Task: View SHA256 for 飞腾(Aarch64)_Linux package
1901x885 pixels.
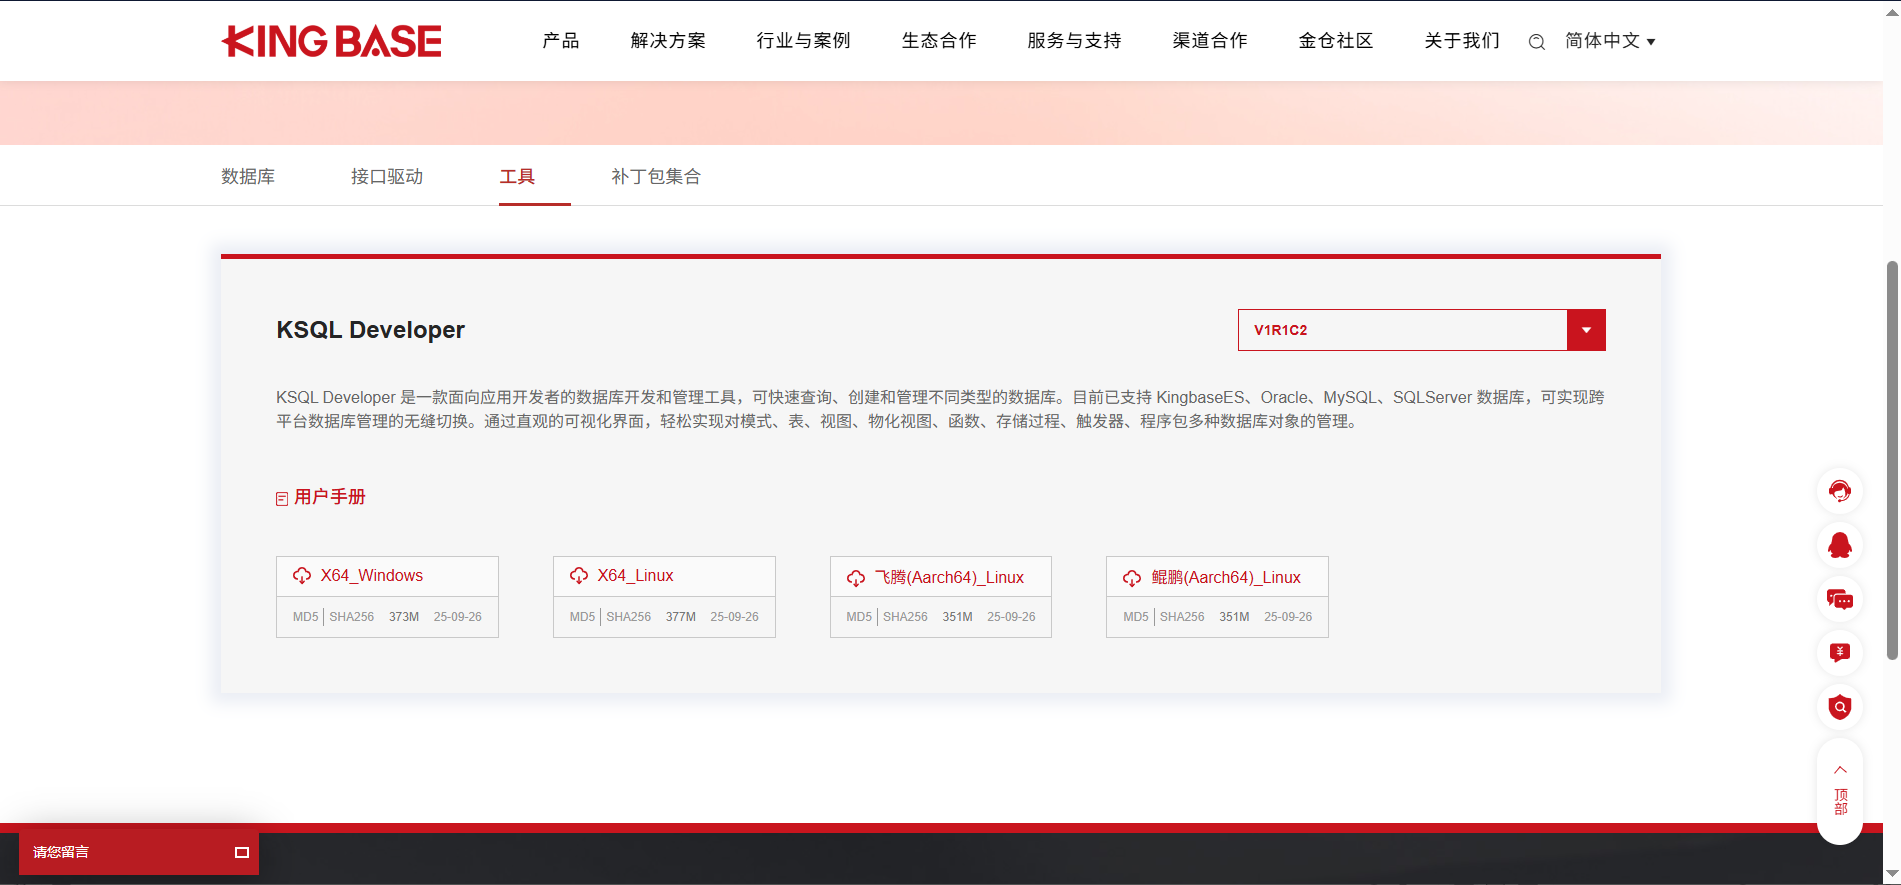Action: [x=905, y=617]
